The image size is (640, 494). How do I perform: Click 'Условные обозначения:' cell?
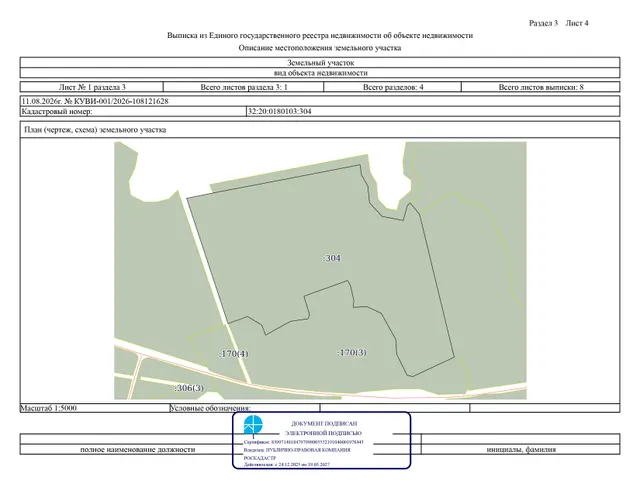[x=244, y=408]
